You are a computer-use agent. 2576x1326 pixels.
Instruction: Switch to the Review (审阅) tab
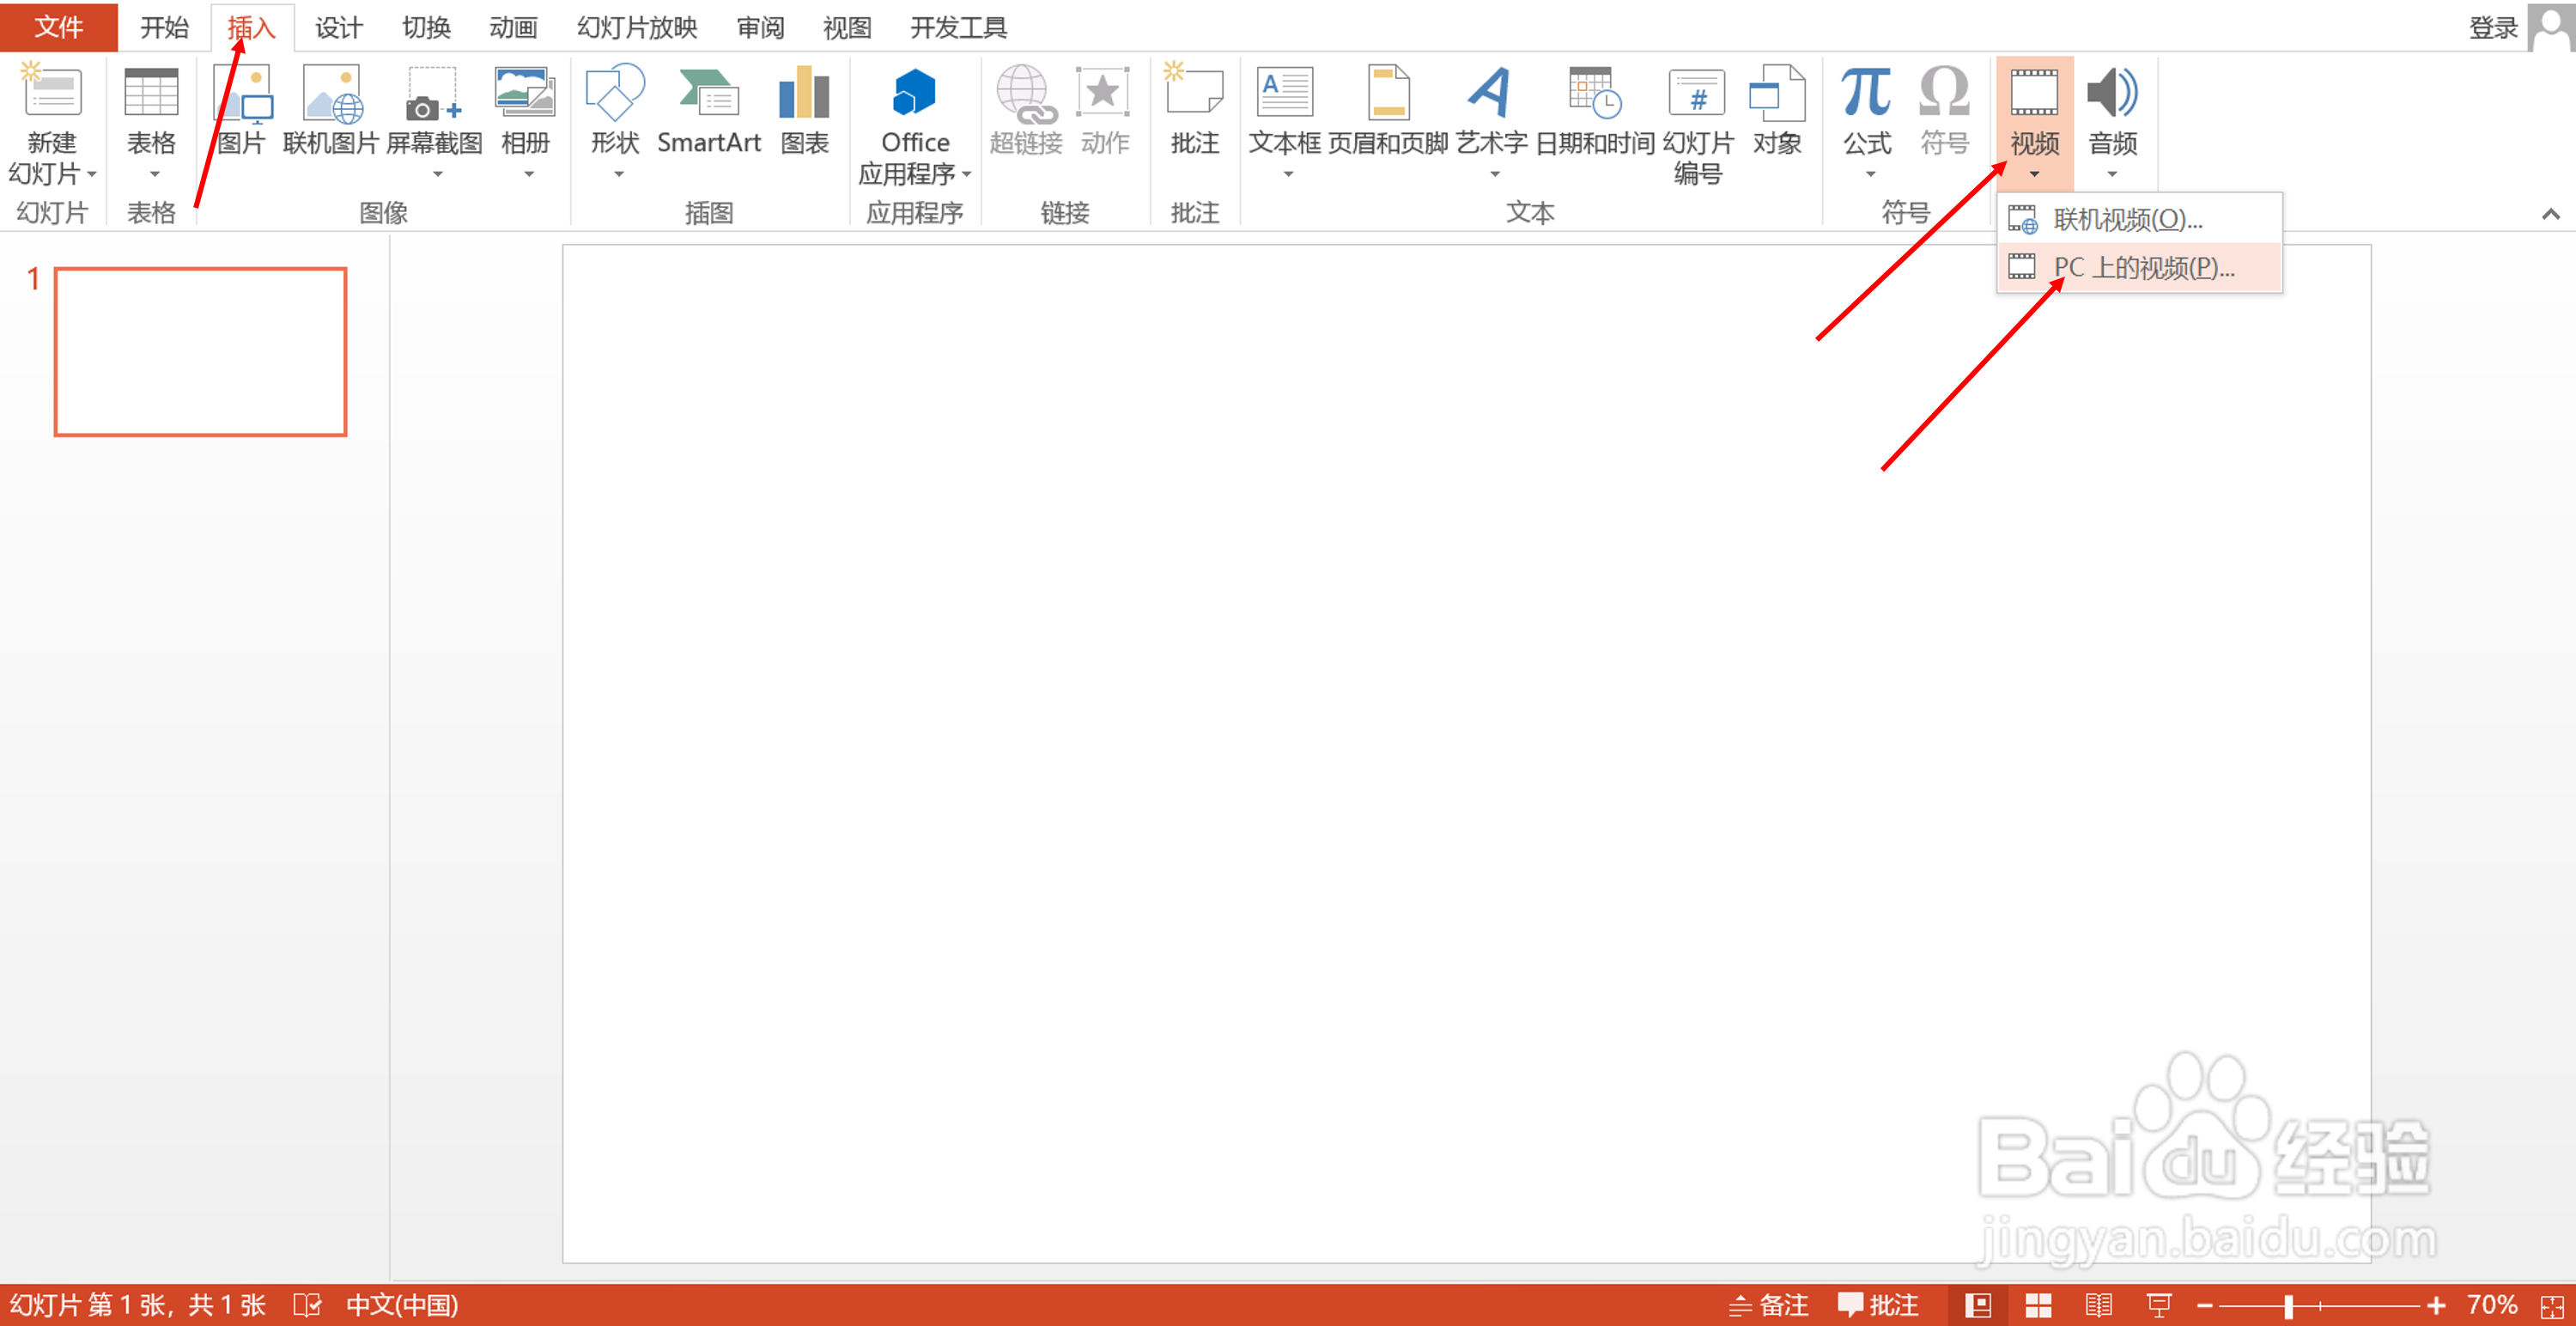tap(760, 27)
